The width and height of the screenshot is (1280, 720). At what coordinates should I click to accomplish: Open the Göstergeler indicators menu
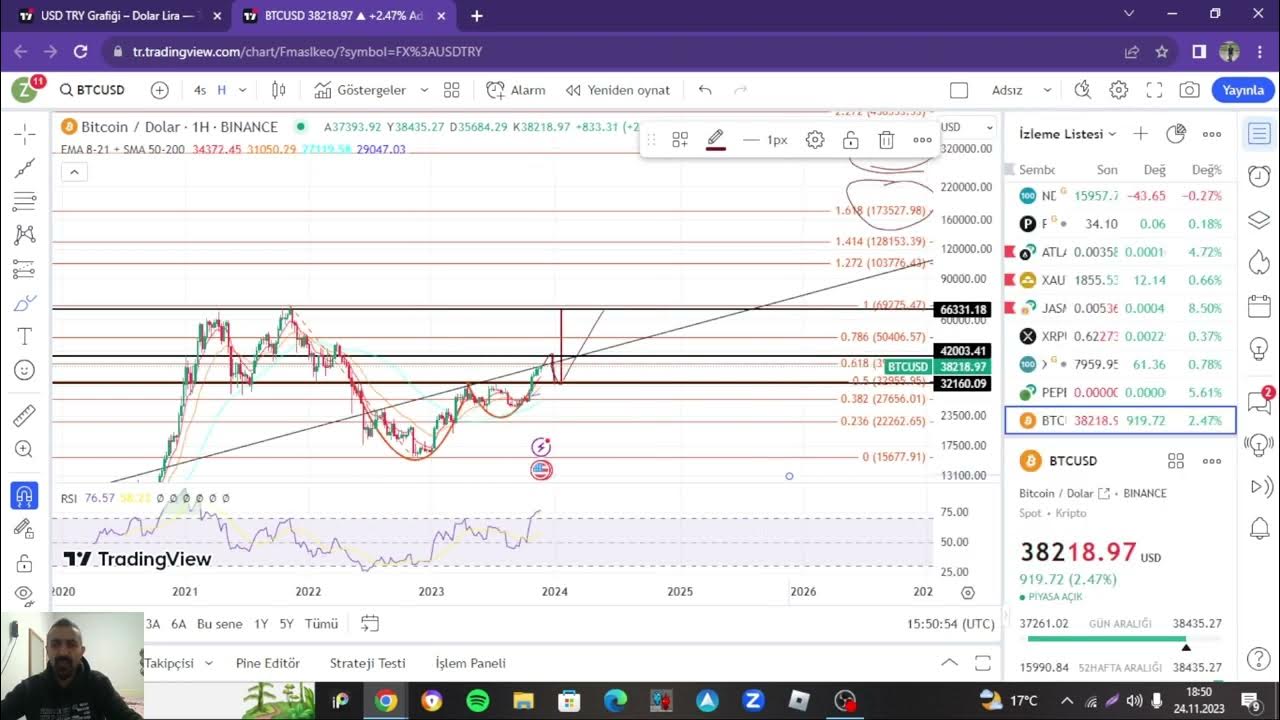click(x=360, y=90)
